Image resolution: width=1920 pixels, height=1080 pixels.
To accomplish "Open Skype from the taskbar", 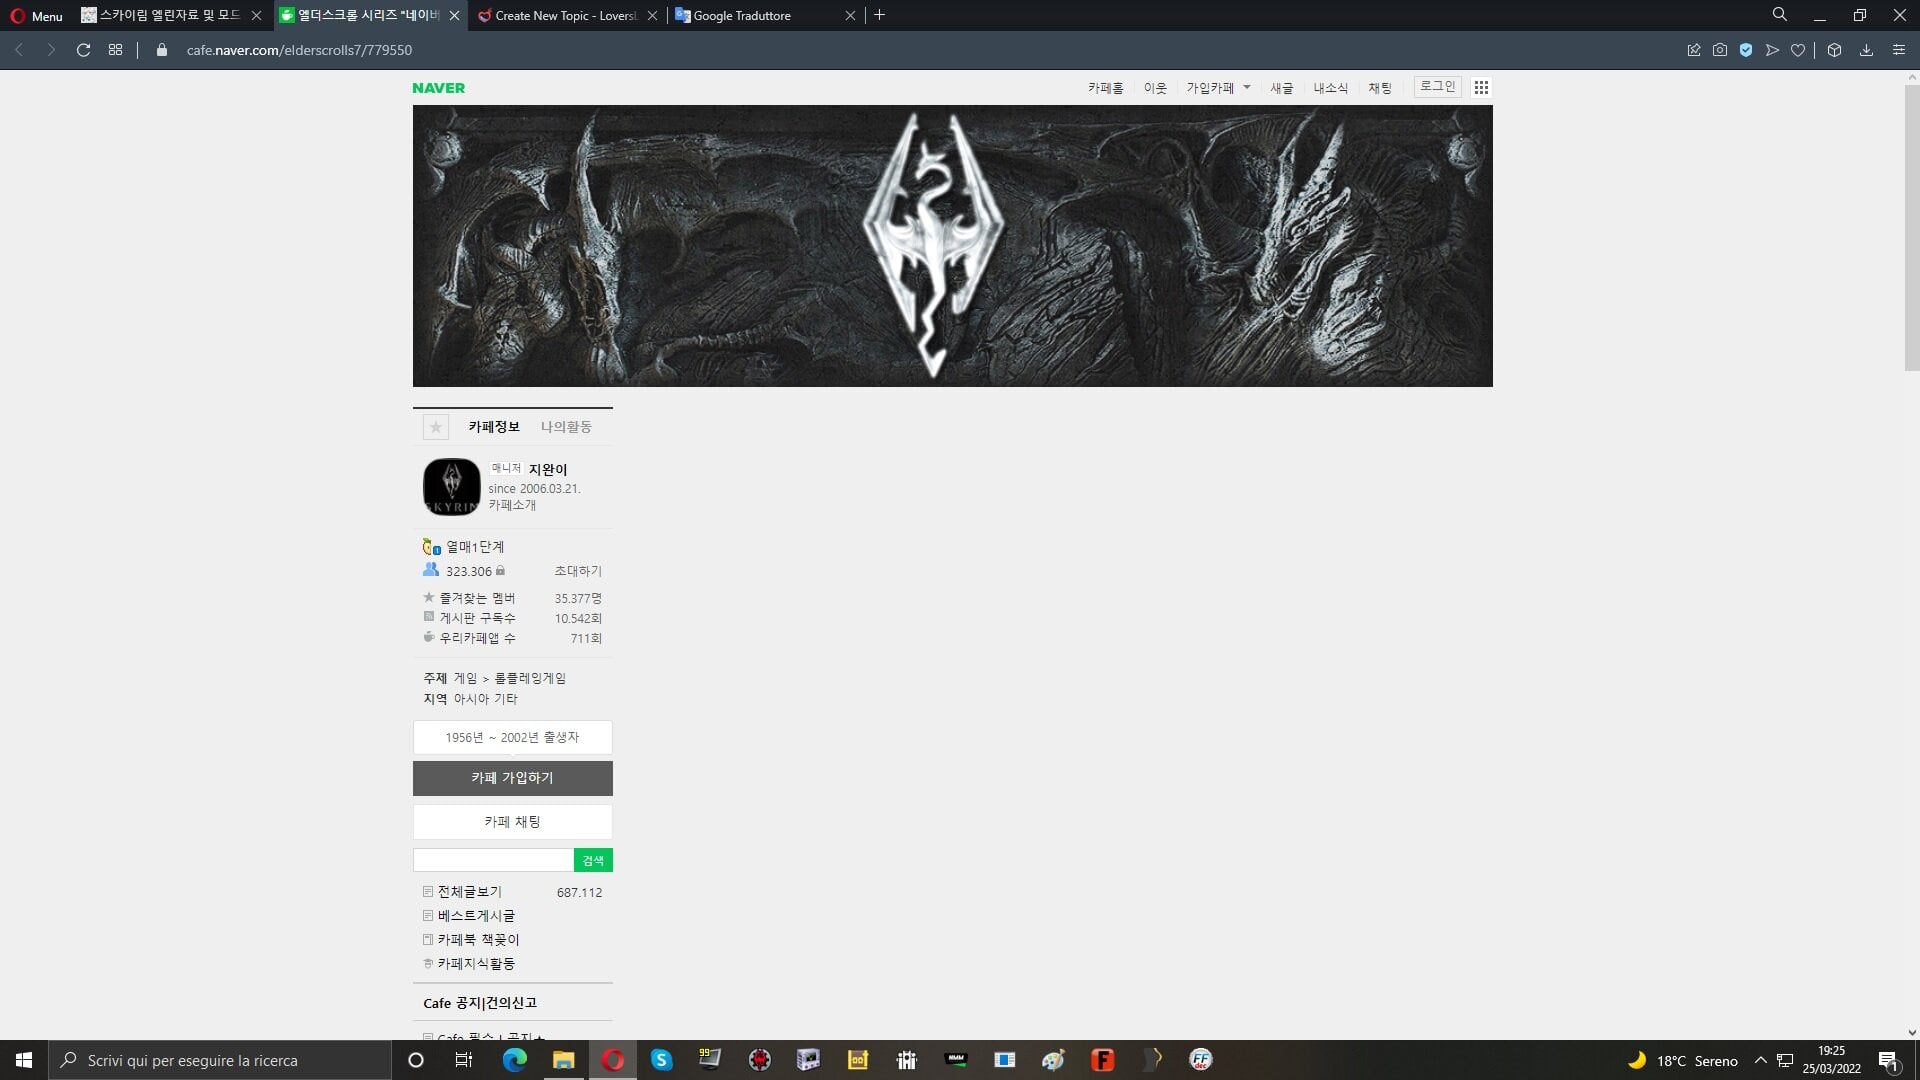I will point(662,1060).
